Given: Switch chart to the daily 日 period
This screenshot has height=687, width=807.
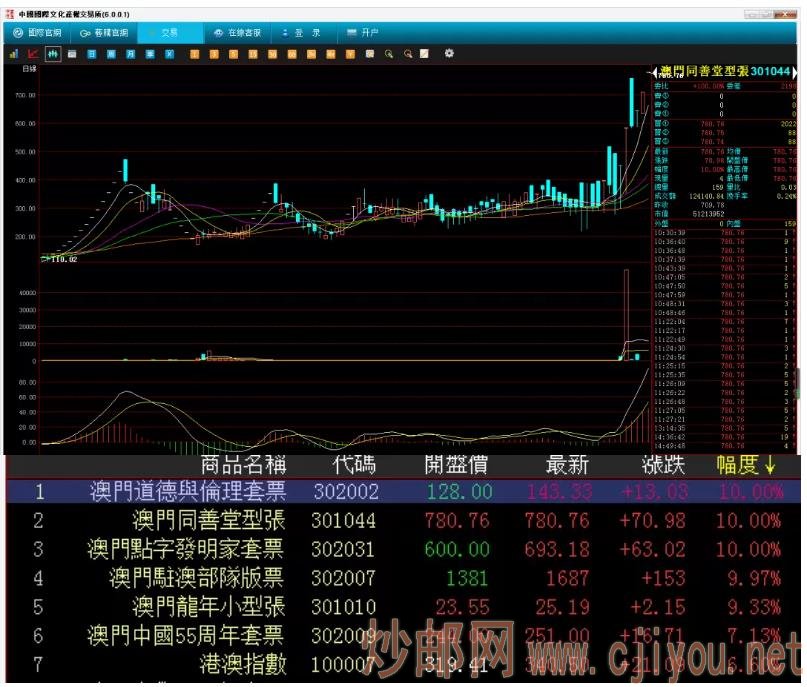Looking at the screenshot, I should [x=92, y=54].
